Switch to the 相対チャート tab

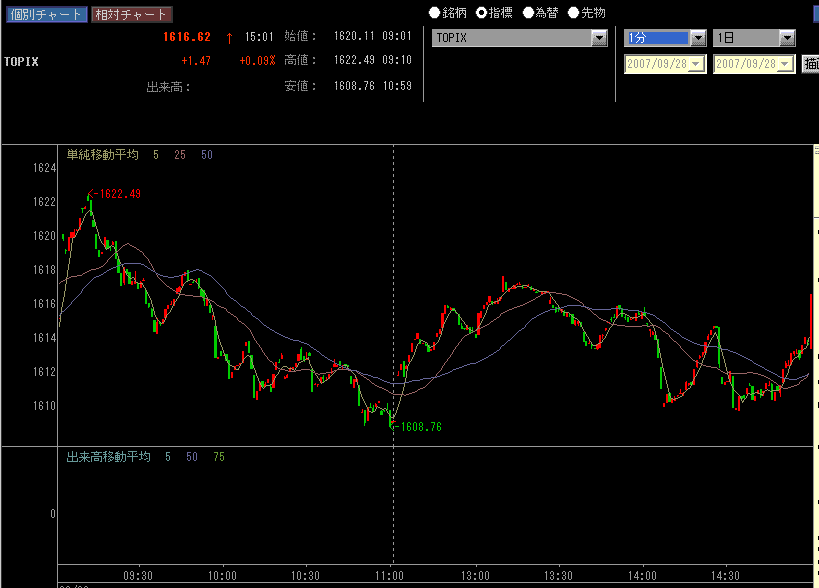130,15
